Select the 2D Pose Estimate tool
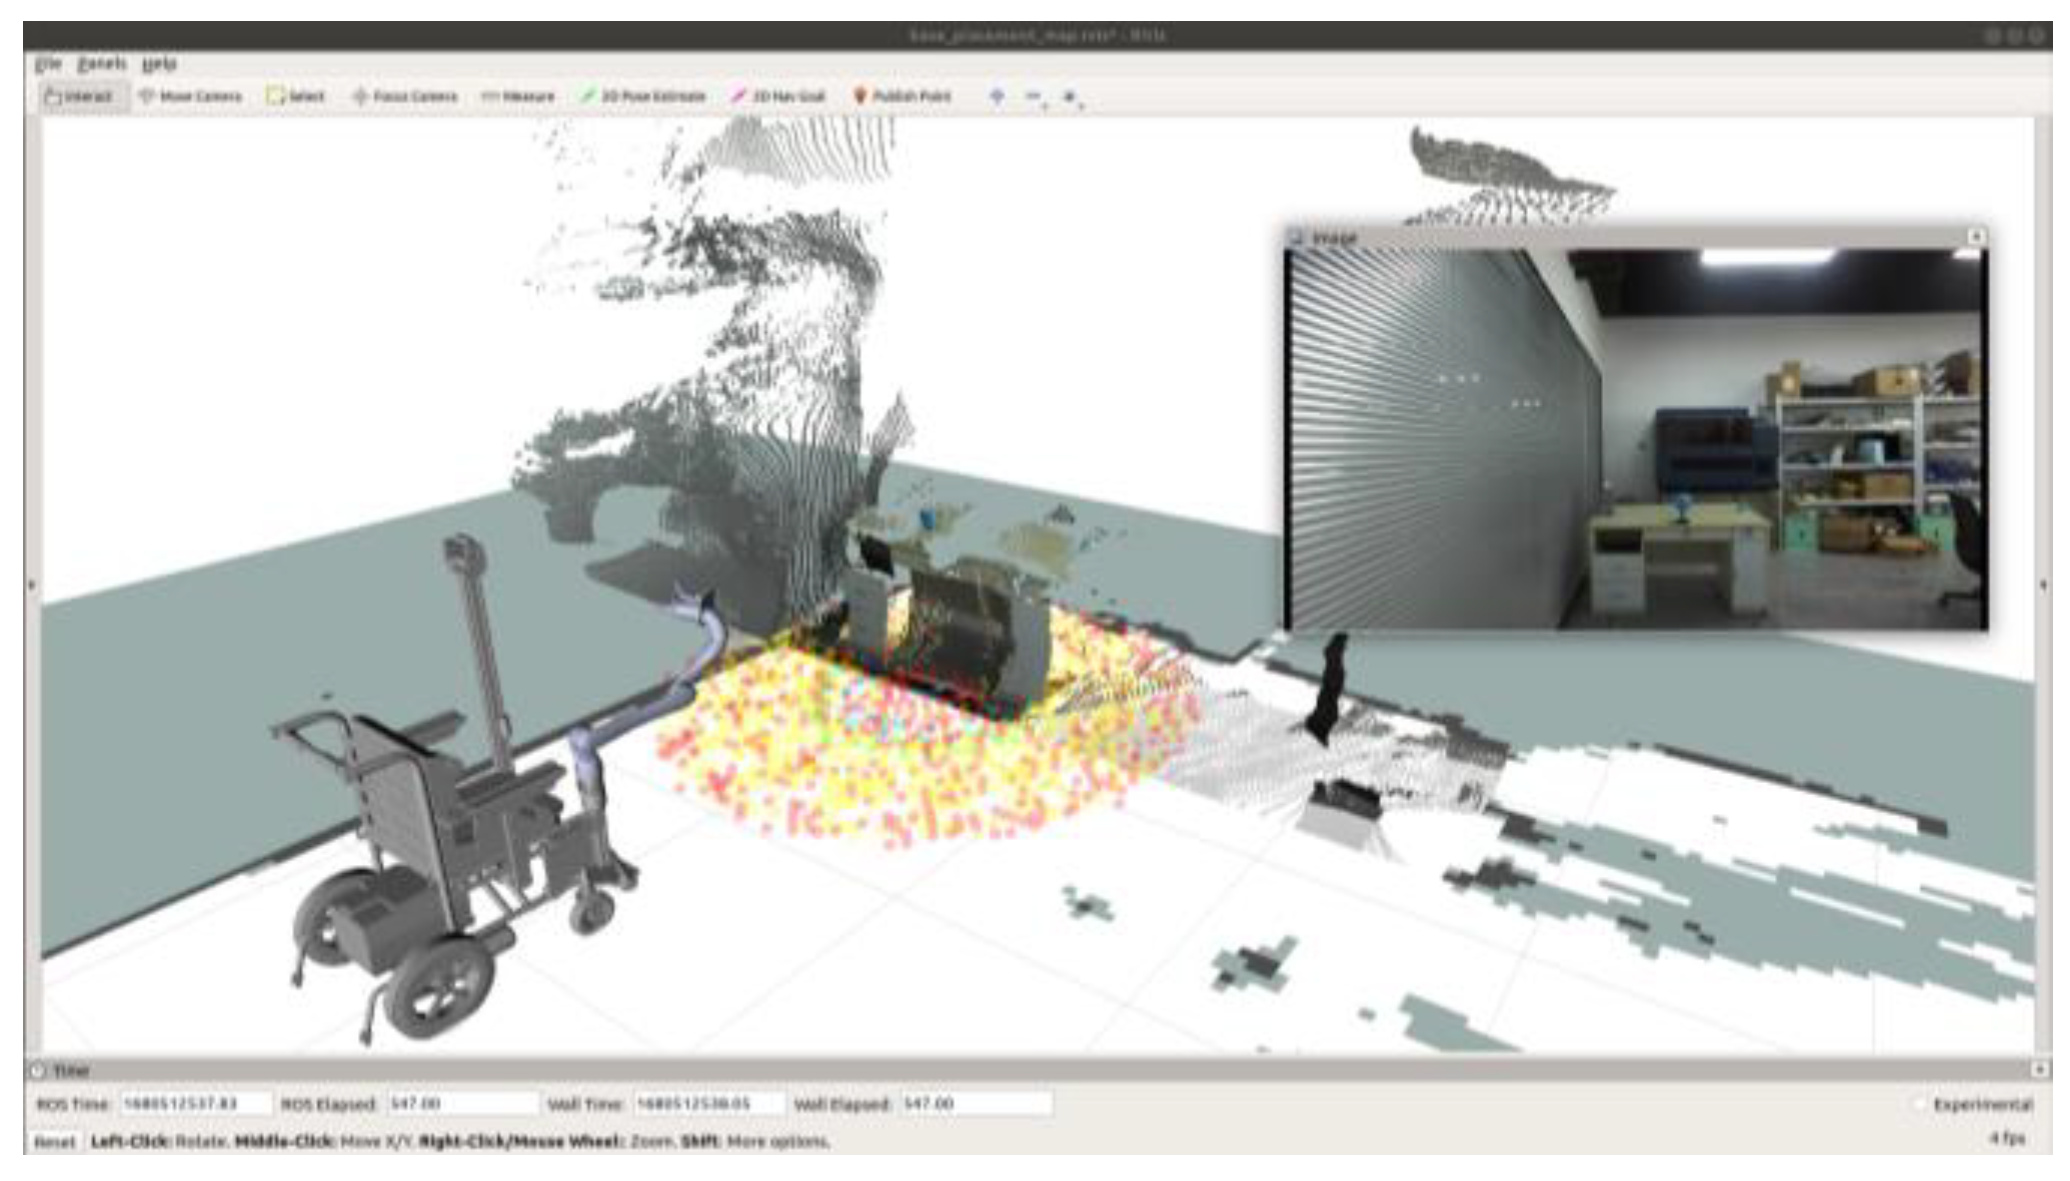The width and height of the screenshot is (2070, 1181). (x=644, y=96)
